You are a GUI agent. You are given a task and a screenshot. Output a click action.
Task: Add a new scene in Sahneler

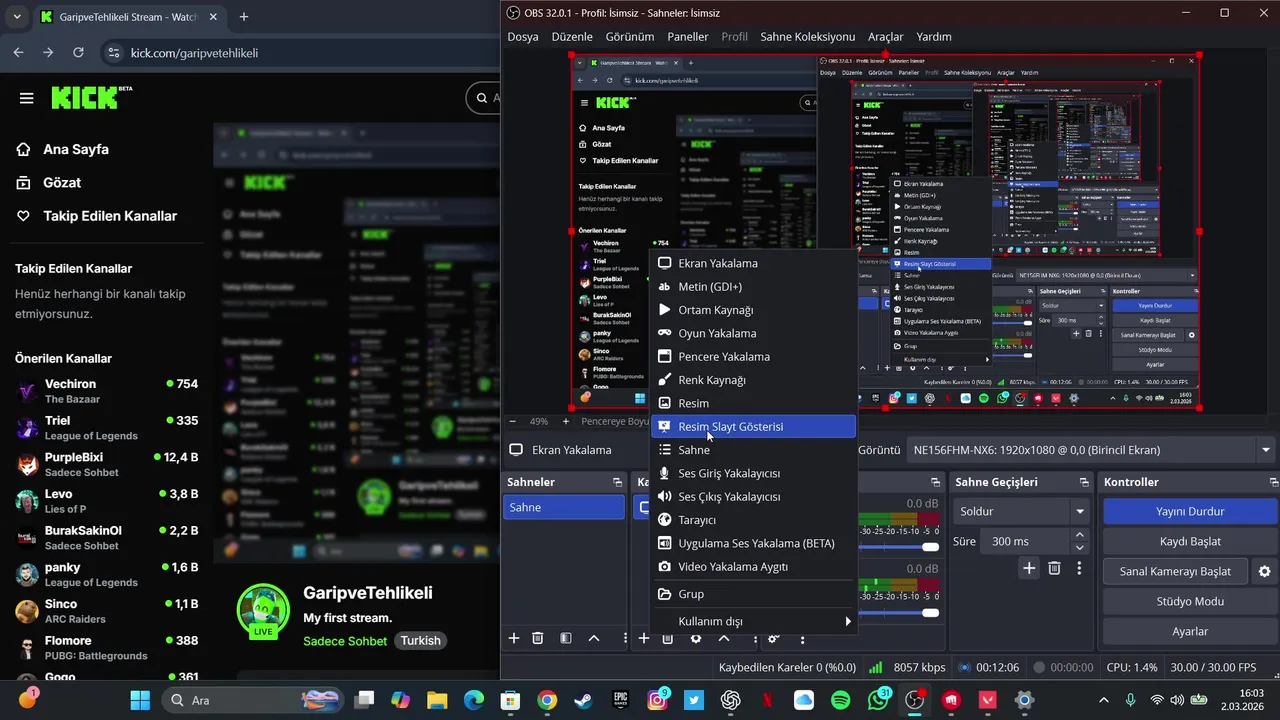[514, 638]
